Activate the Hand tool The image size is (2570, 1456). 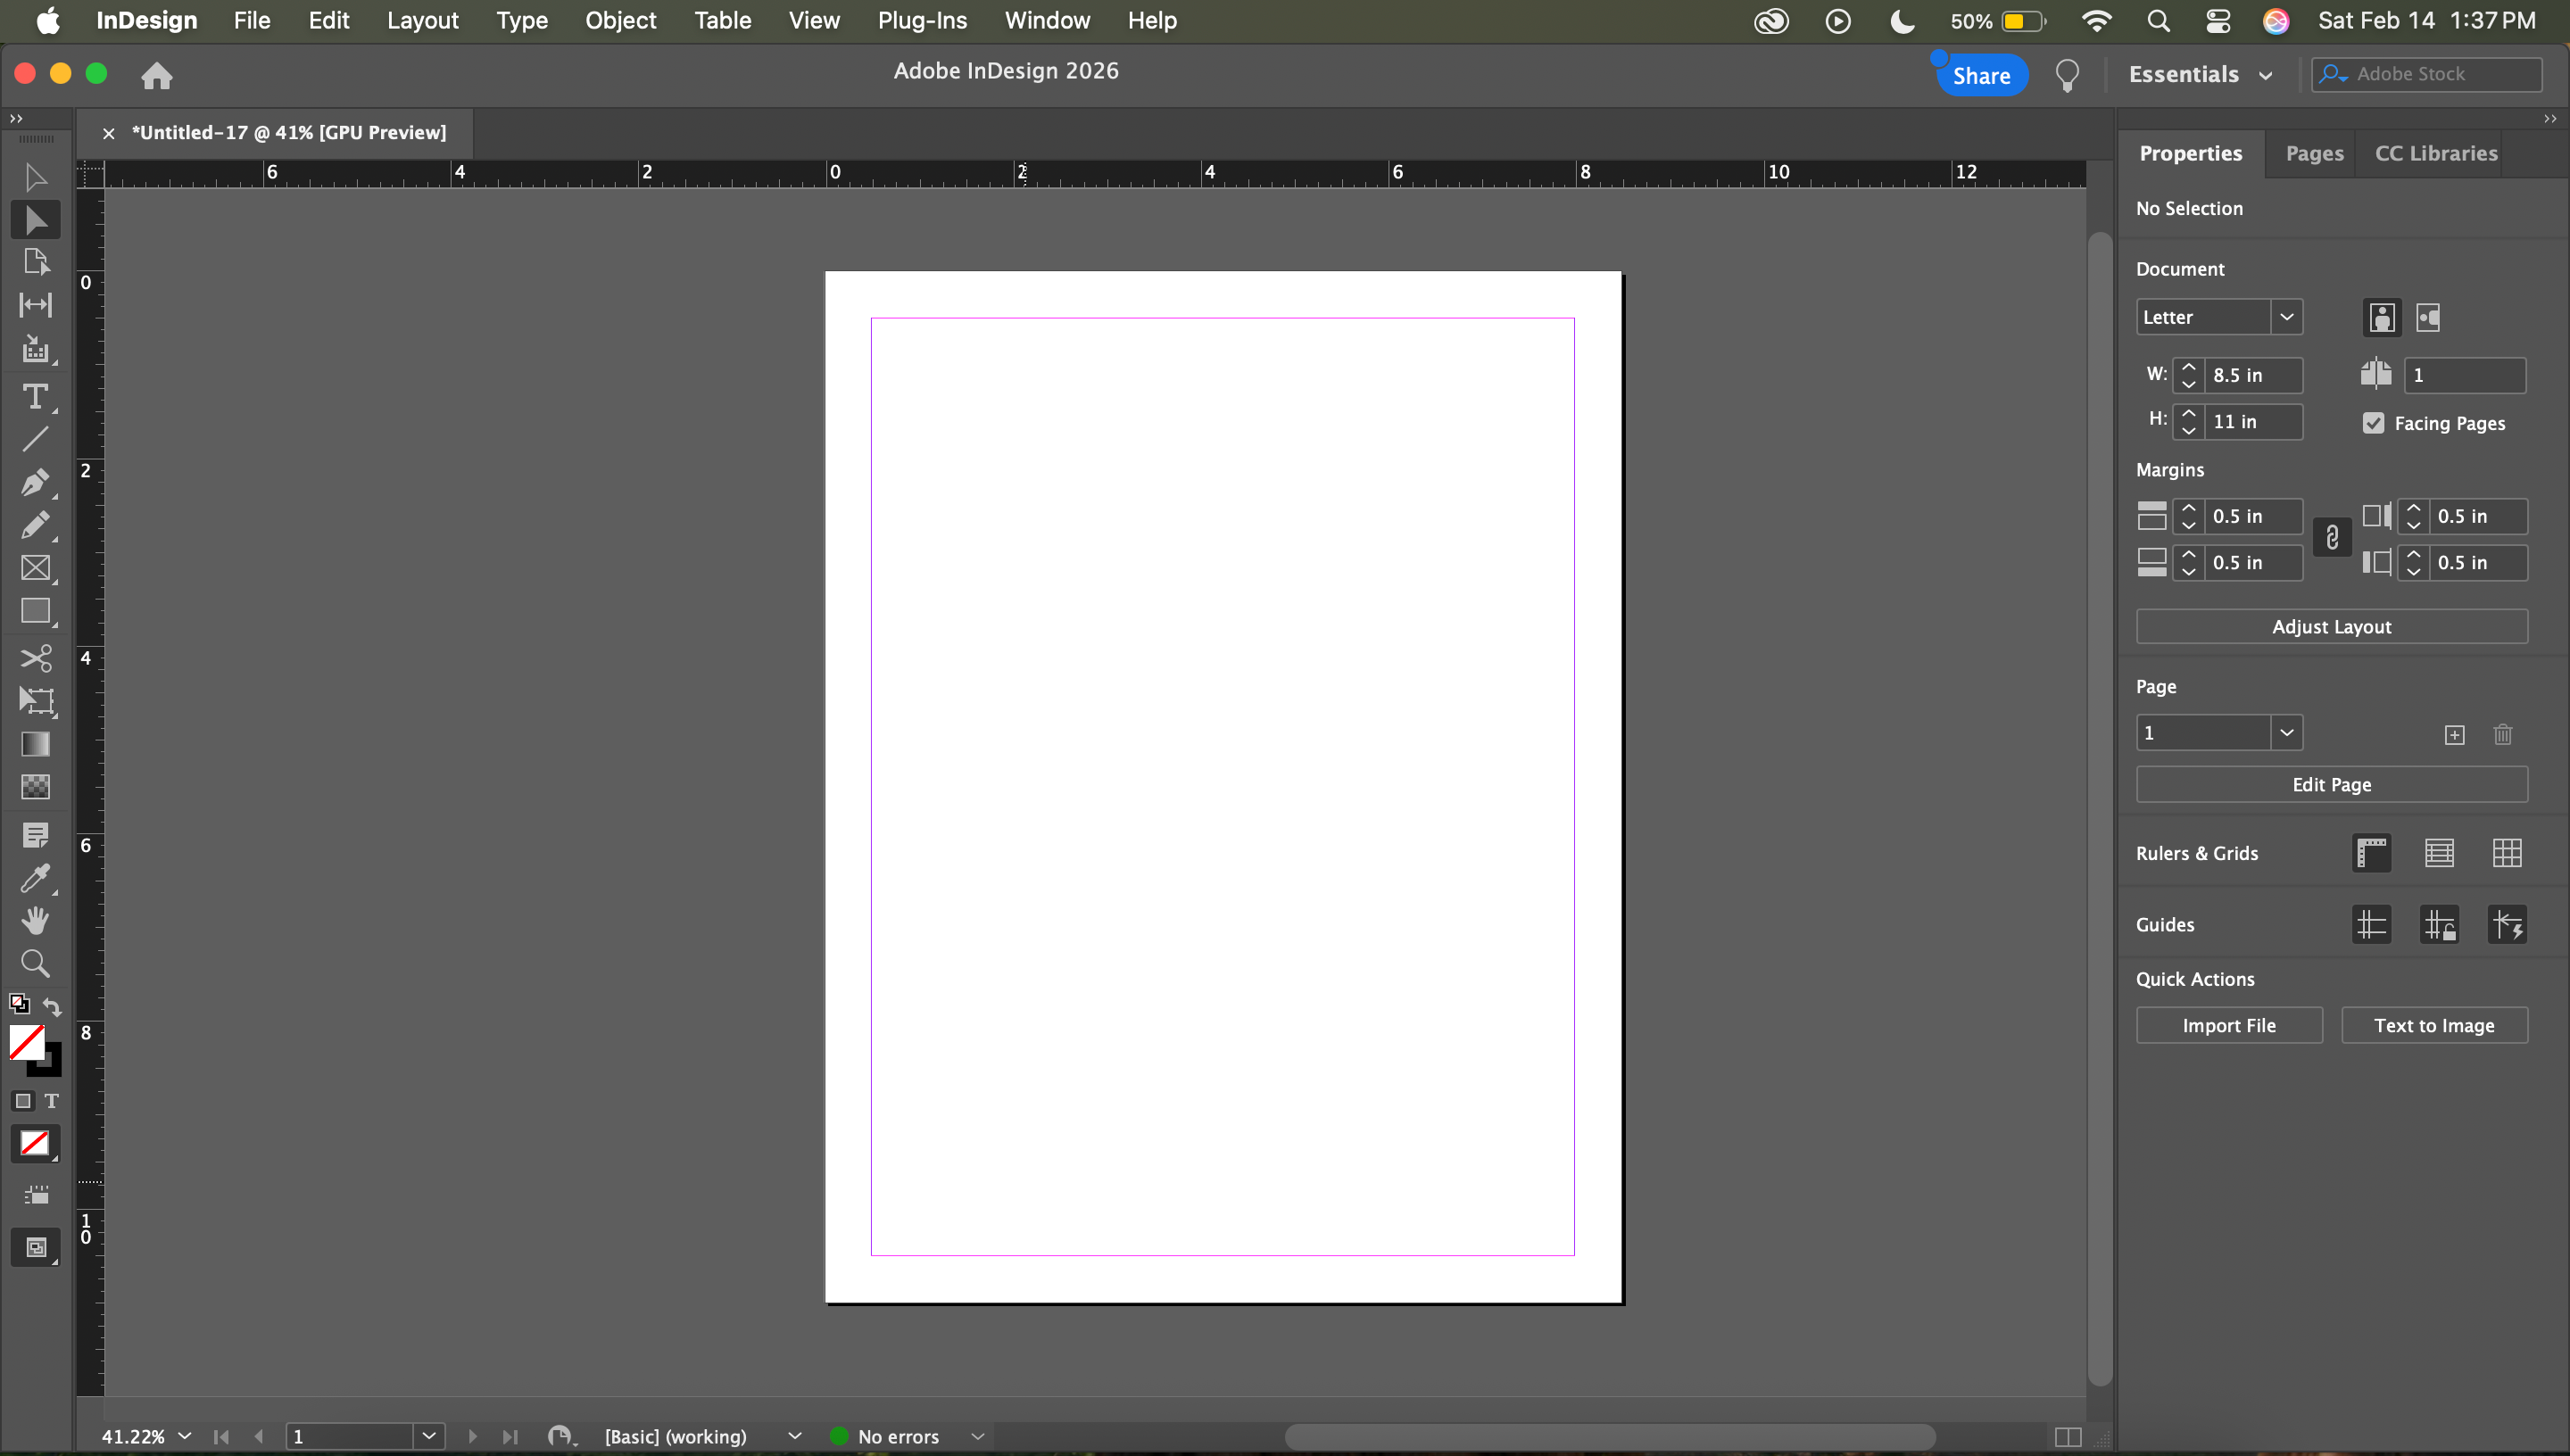coord(35,920)
